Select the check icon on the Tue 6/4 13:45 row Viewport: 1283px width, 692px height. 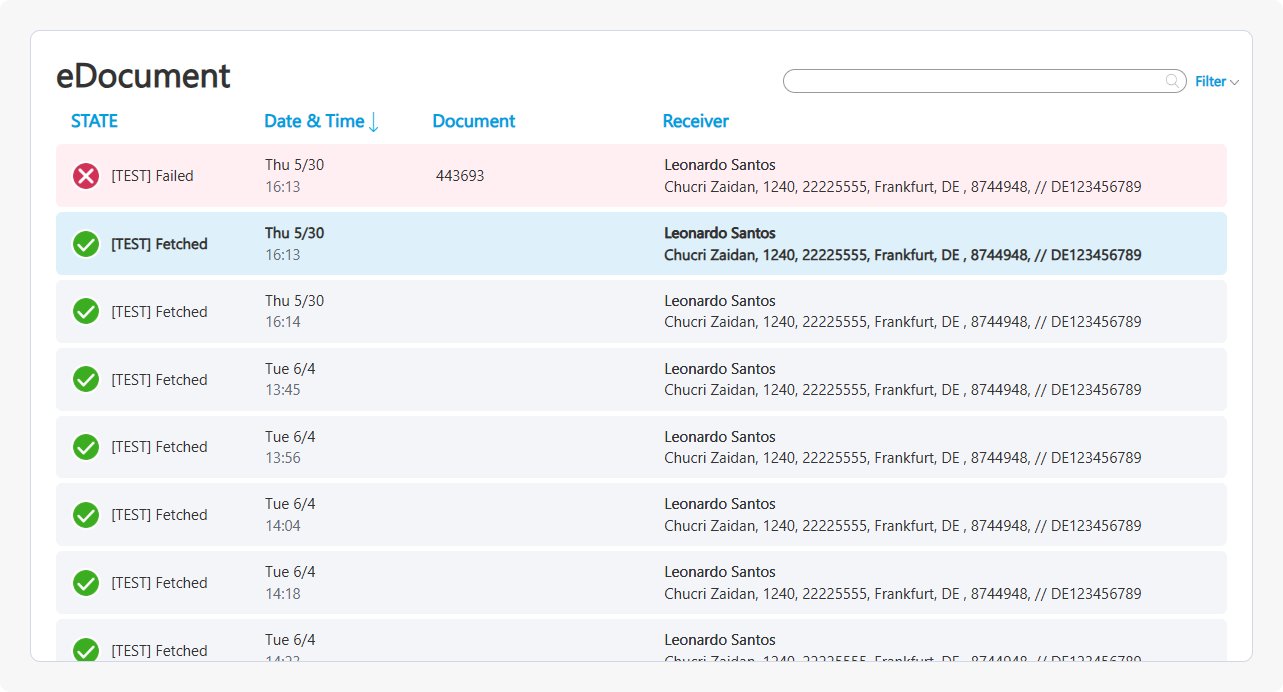coord(85,379)
